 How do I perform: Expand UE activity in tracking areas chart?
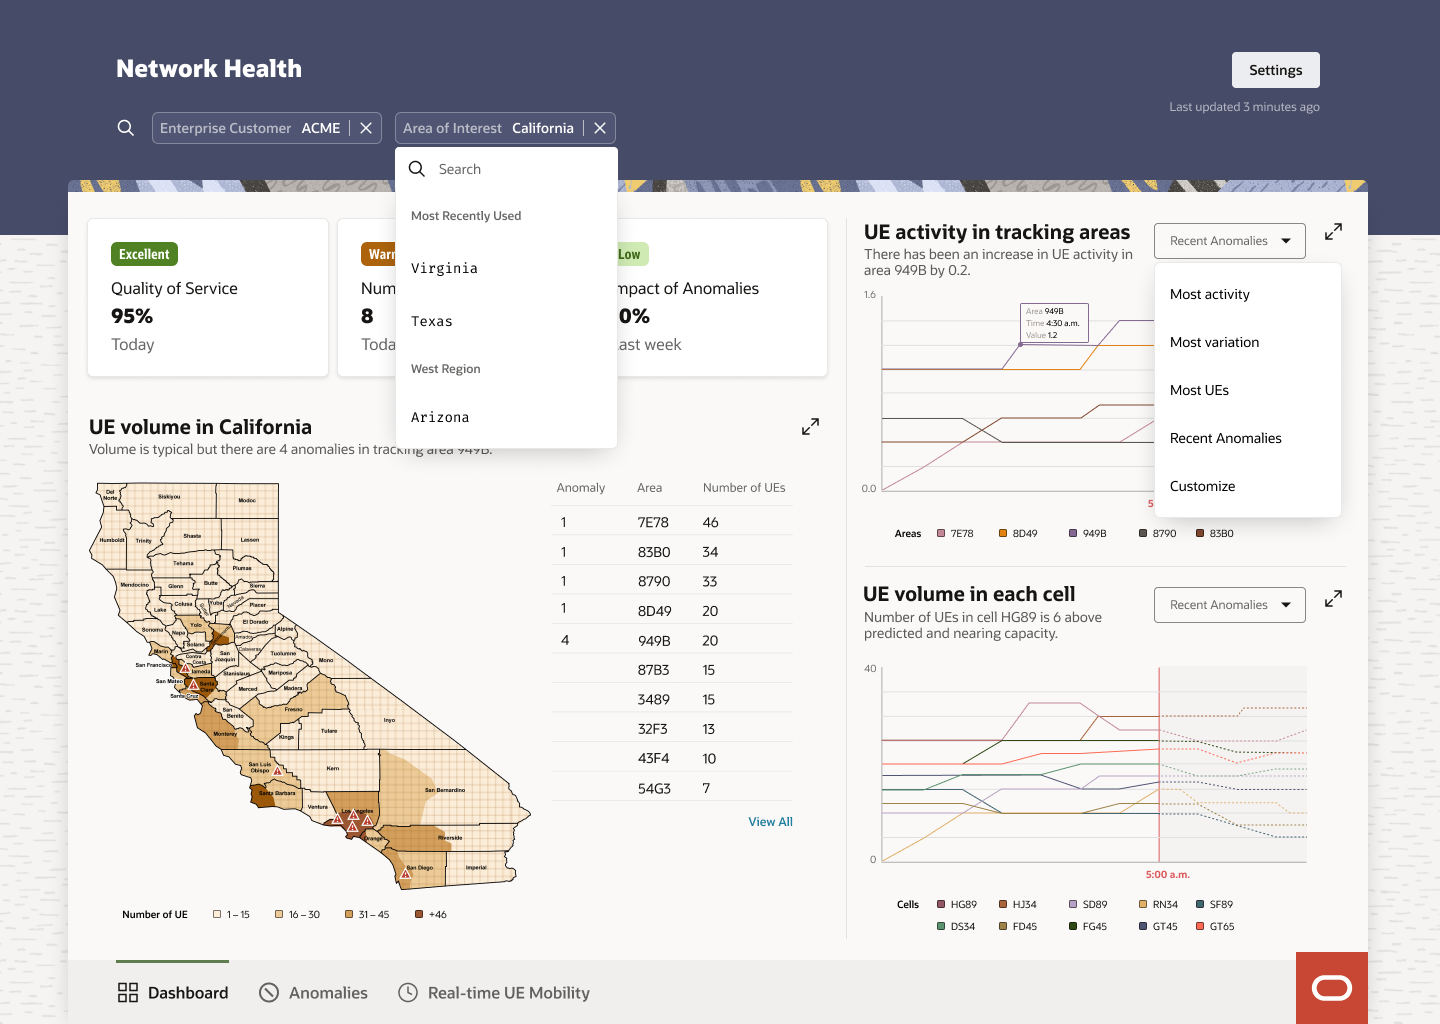(x=1333, y=232)
